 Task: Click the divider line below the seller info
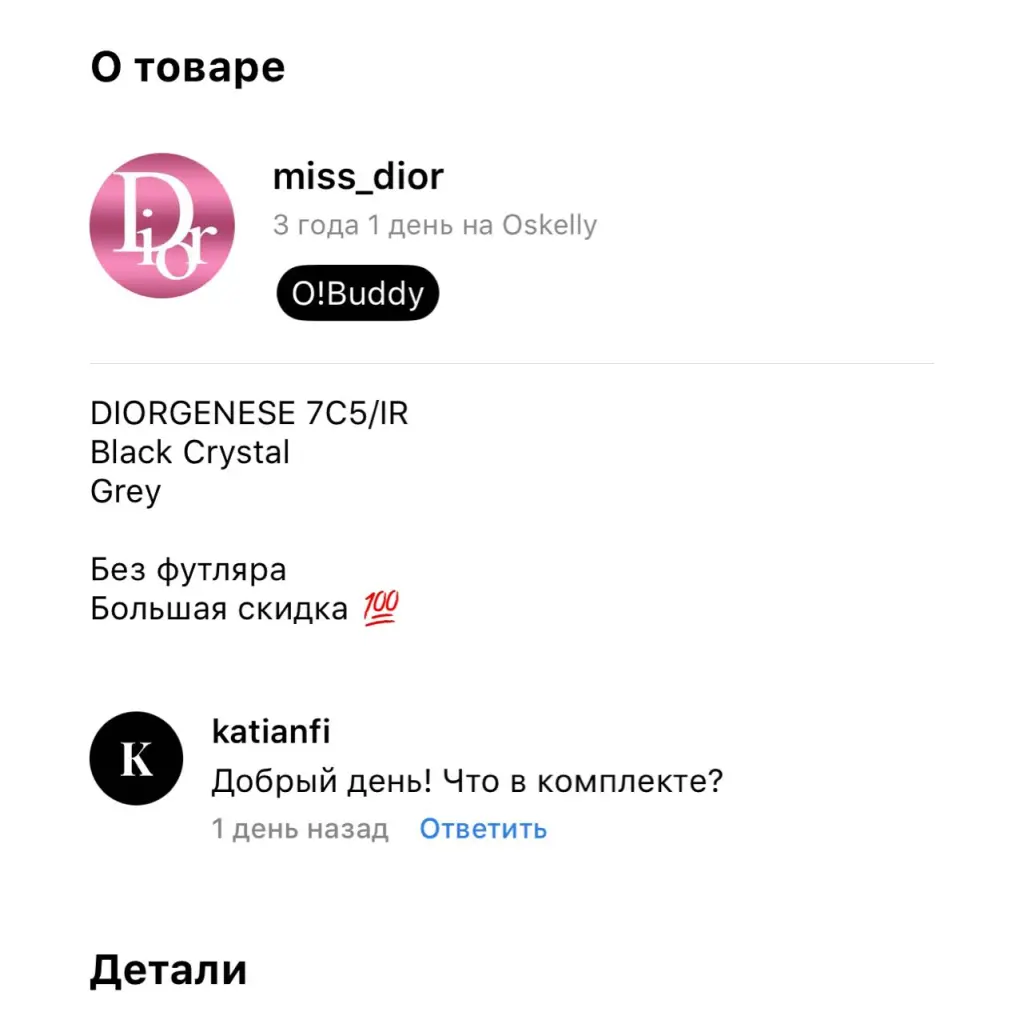click(512, 363)
